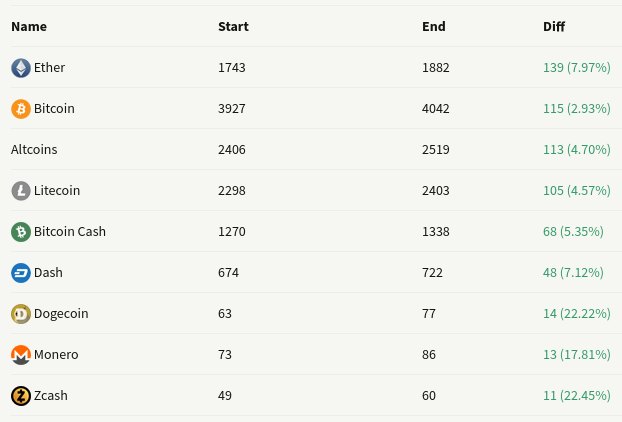This screenshot has height=422, width=622.
Task: Click Litecoin end value 2403
Action: point(436,190)
